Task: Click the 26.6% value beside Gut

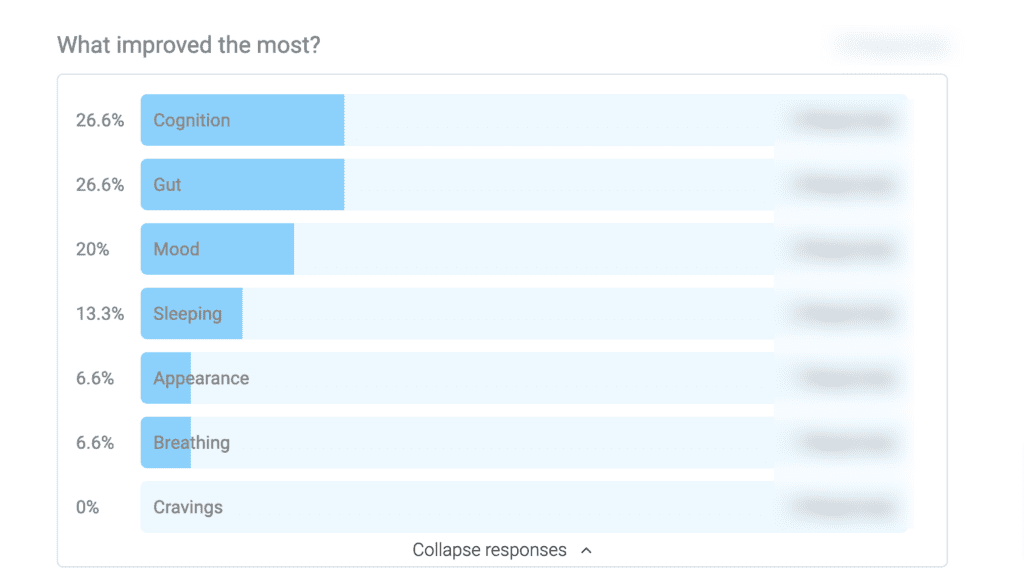Action: point(99,185)
